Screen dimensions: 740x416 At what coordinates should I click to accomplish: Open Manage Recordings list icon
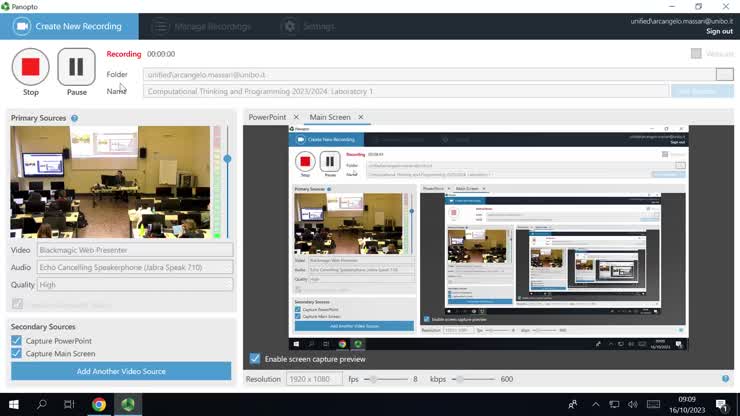(x=160, y=26)
